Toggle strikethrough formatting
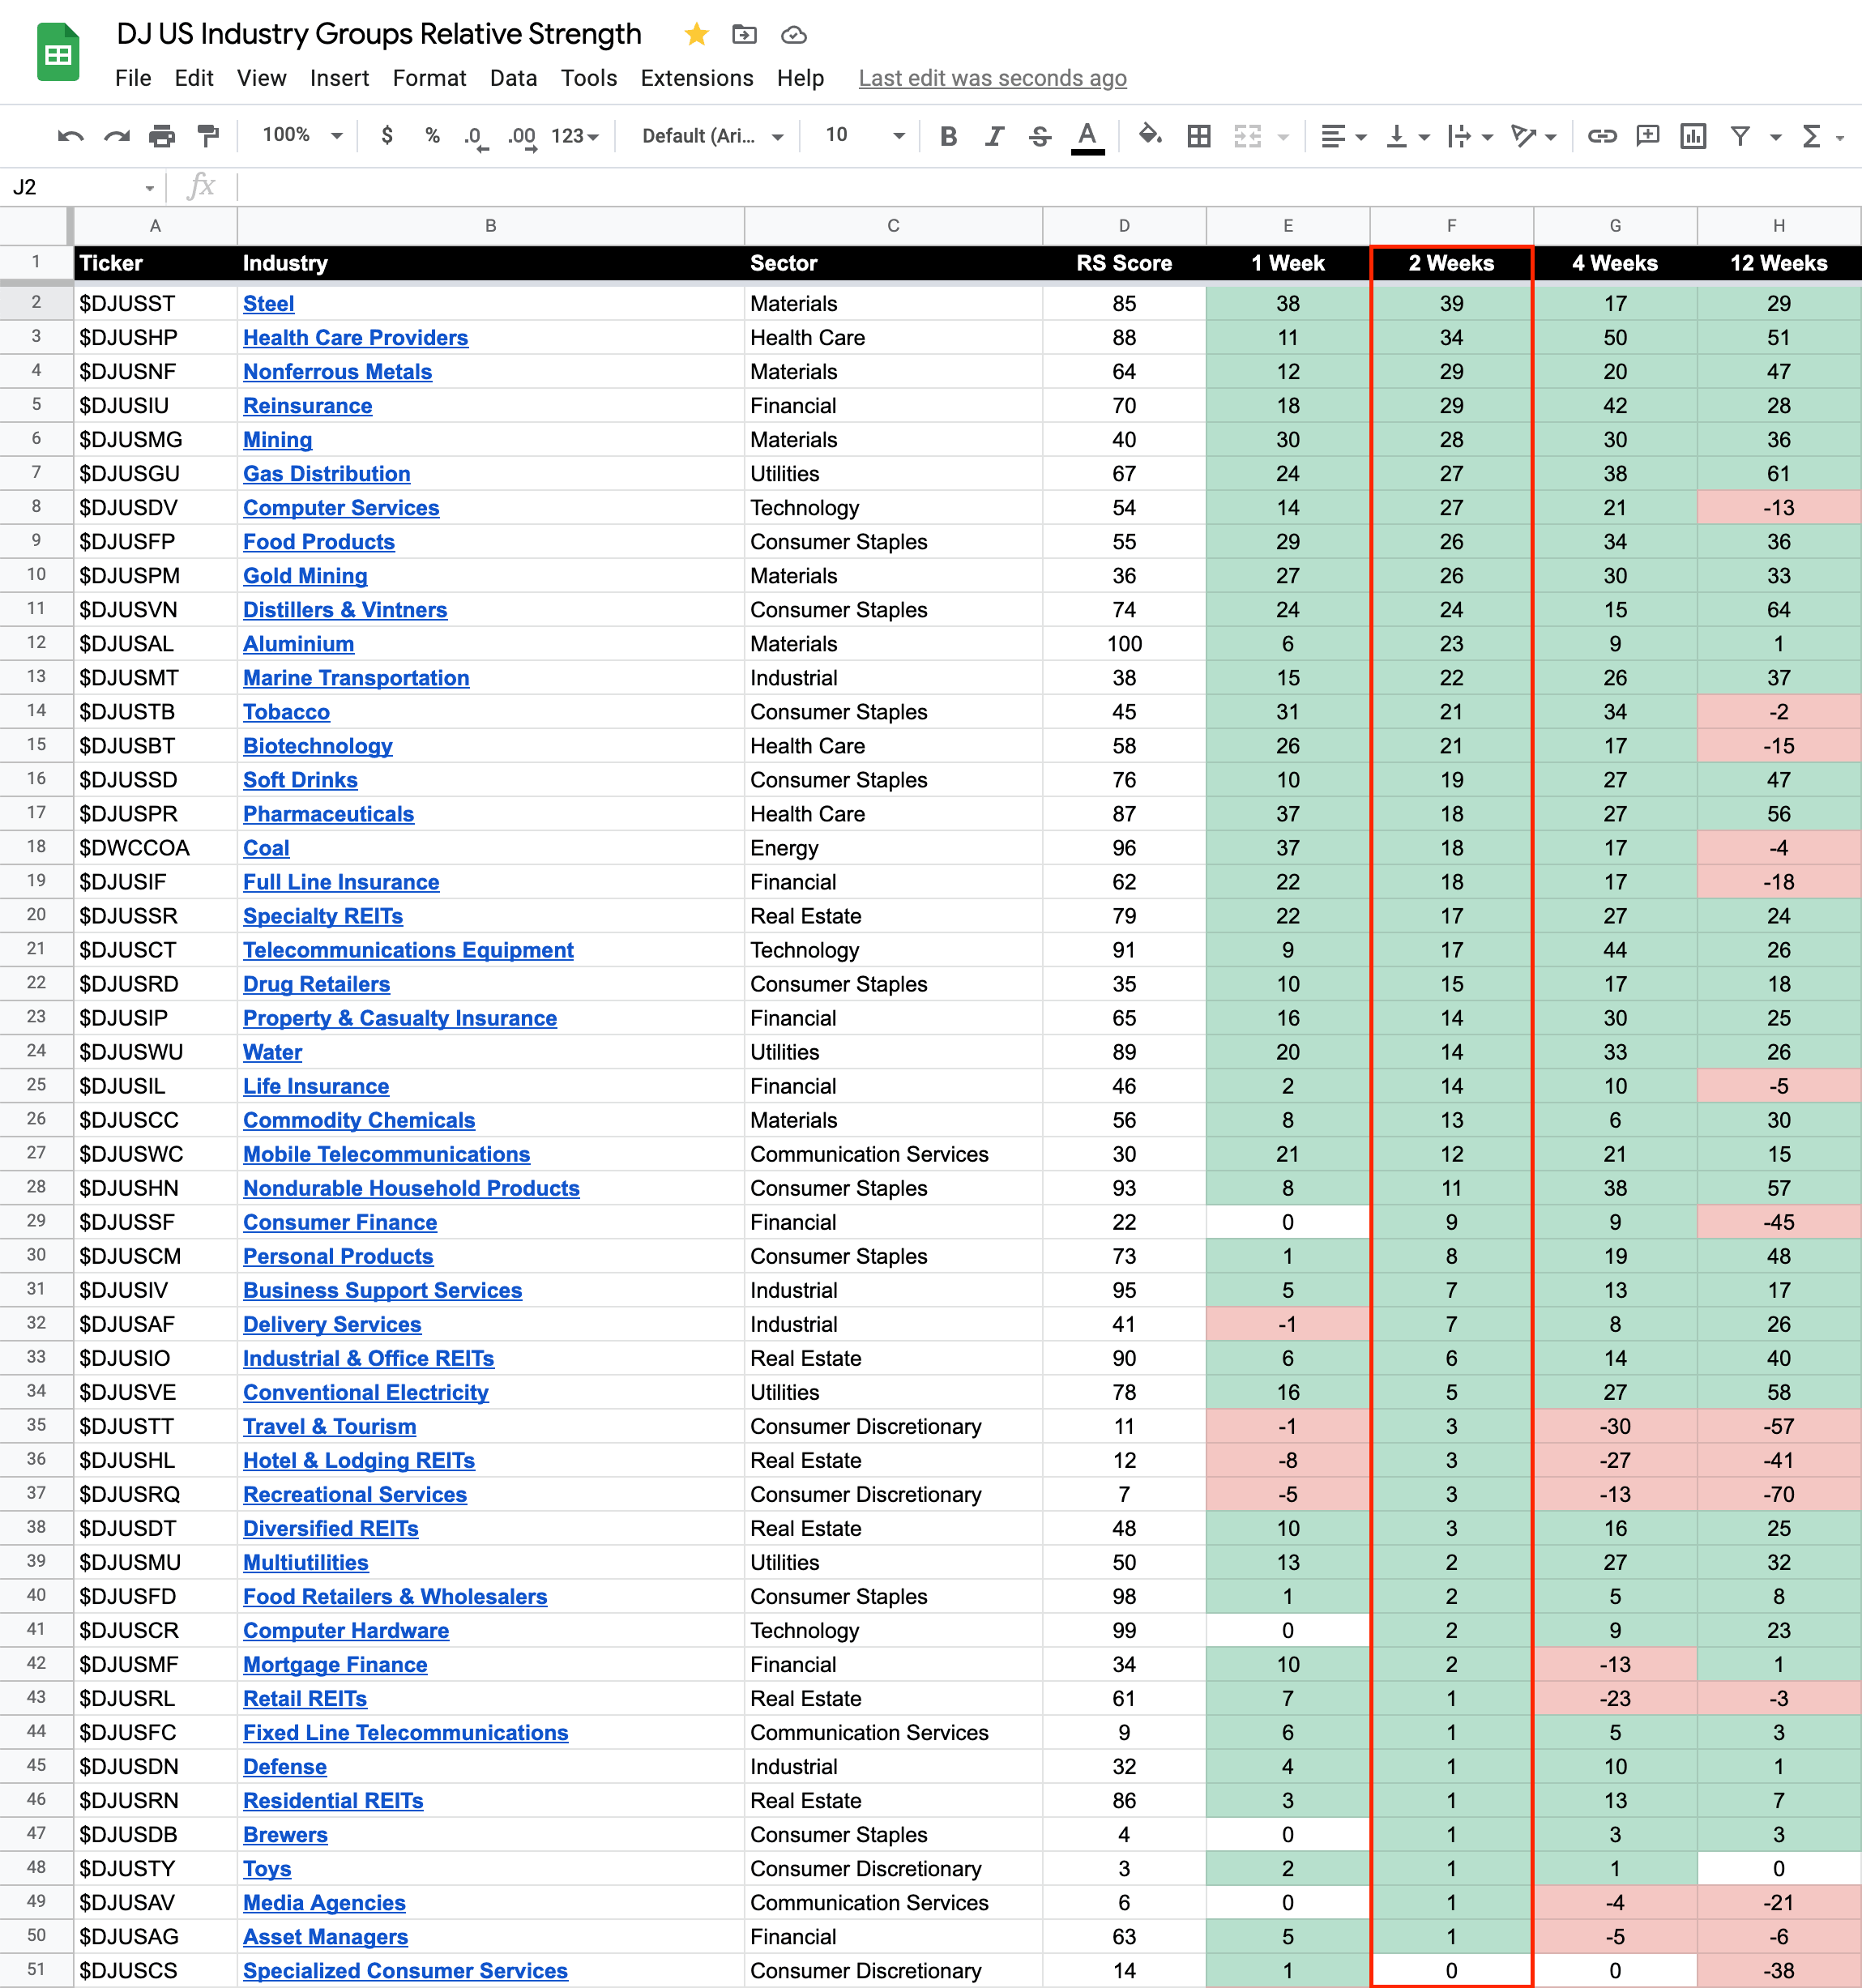 pyautogui.click(x=1040, y=136)
